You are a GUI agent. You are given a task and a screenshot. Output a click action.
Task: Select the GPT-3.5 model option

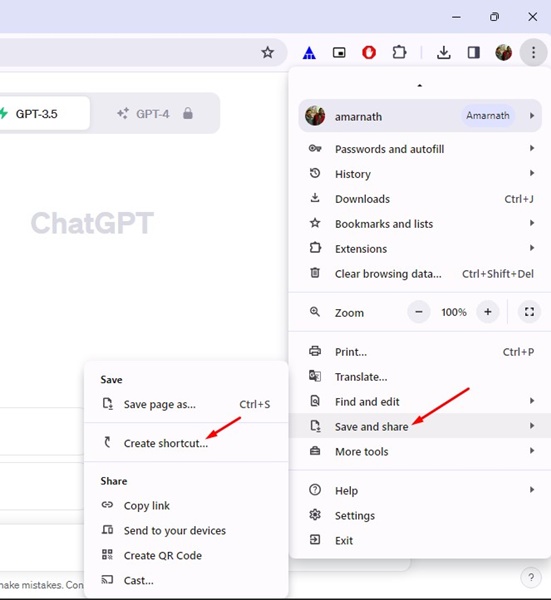[42, 114]
